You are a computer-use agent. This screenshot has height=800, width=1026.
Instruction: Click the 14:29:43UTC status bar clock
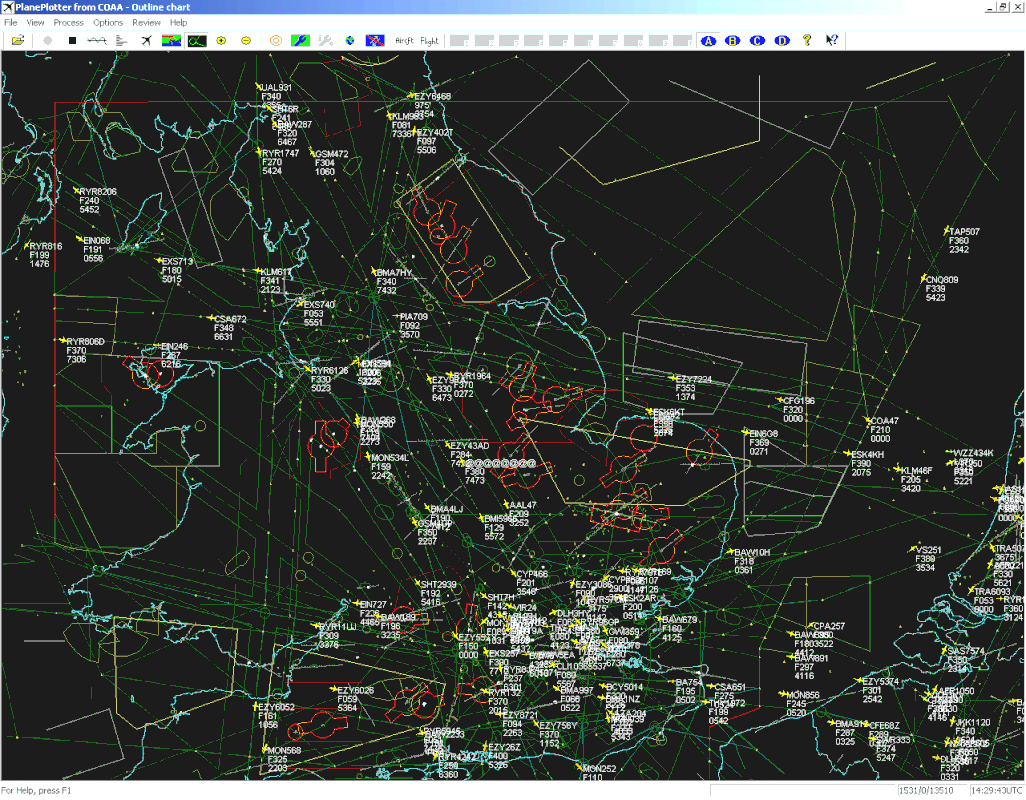(x=997, y=790)
